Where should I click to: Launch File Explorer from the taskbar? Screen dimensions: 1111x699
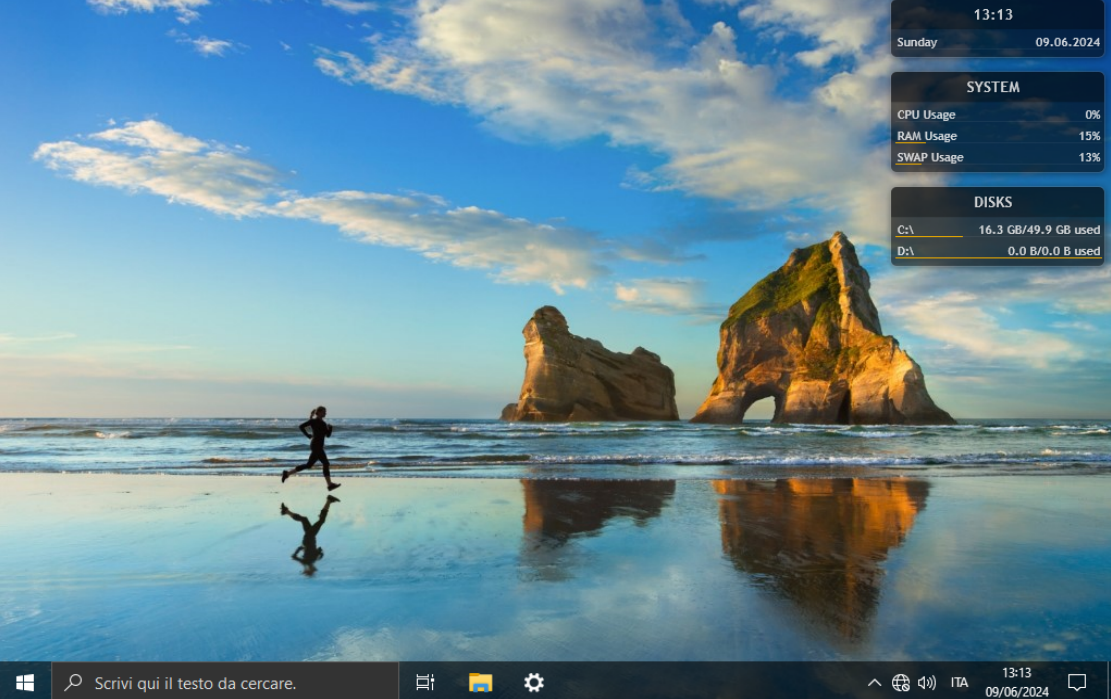(480, 682)
